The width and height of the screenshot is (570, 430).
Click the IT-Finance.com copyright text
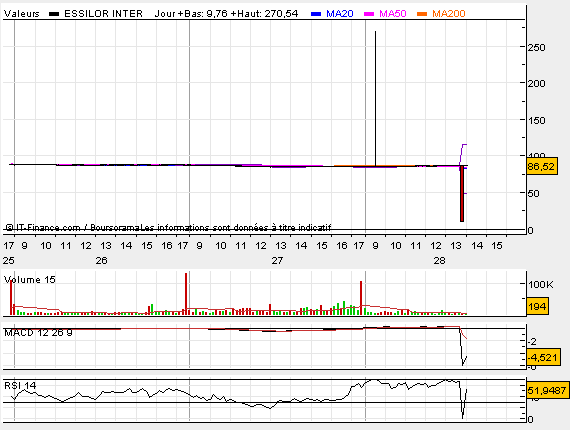tap(43, 228)
